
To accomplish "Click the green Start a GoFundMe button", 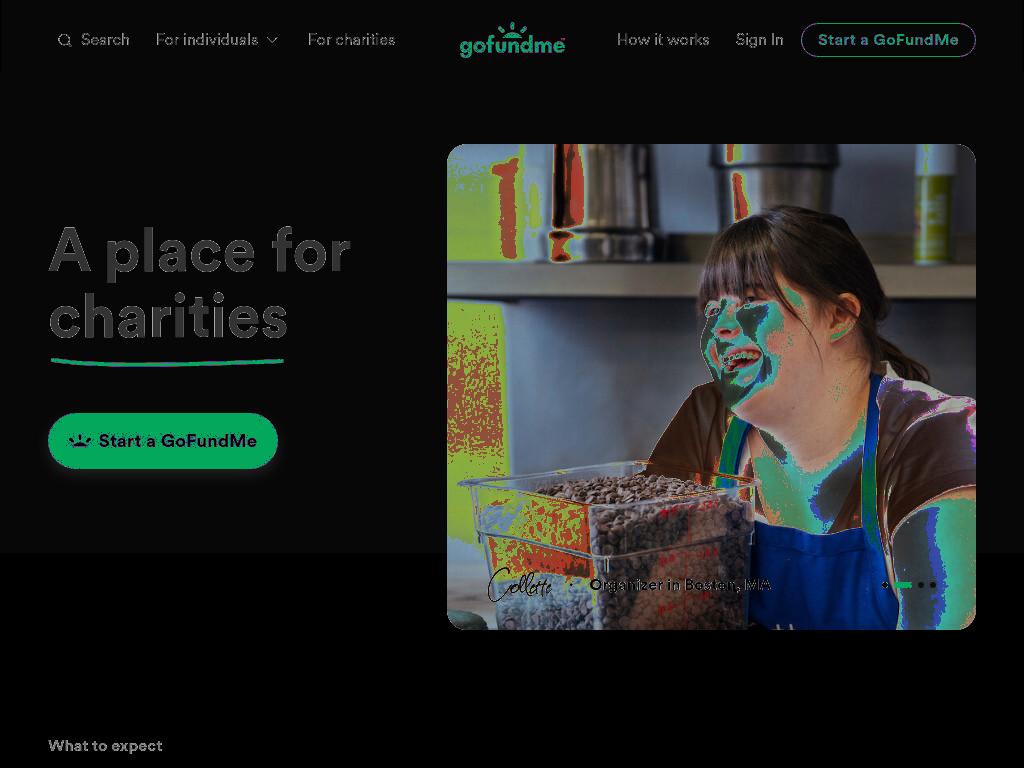I will pyautogui.click(x=163, y=441).
